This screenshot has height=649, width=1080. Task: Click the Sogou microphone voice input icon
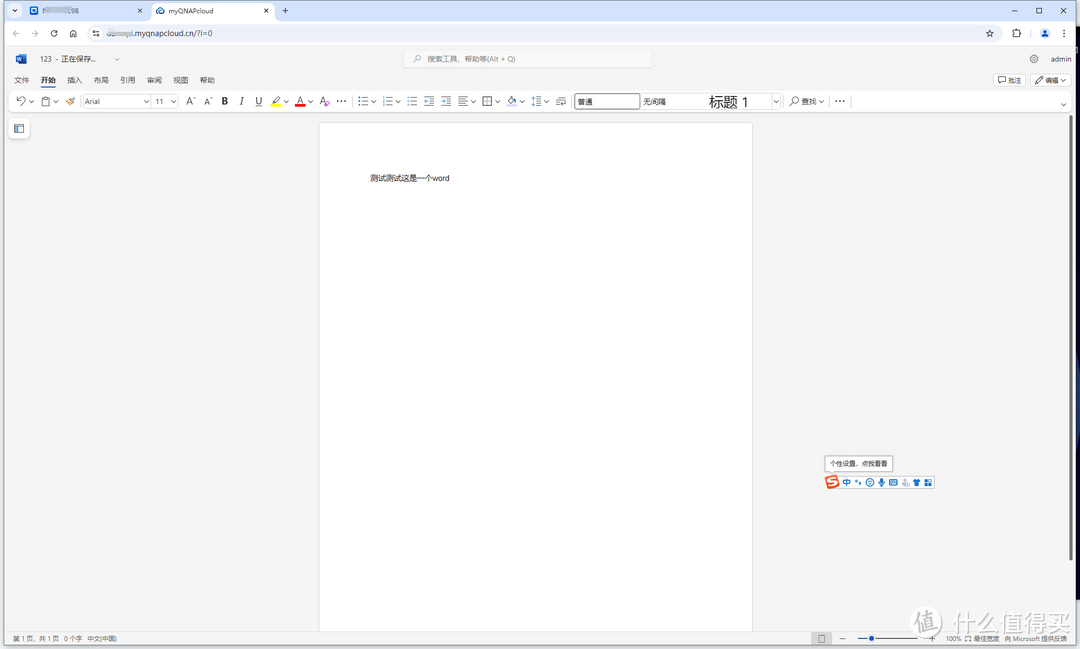tap(881, 483)
